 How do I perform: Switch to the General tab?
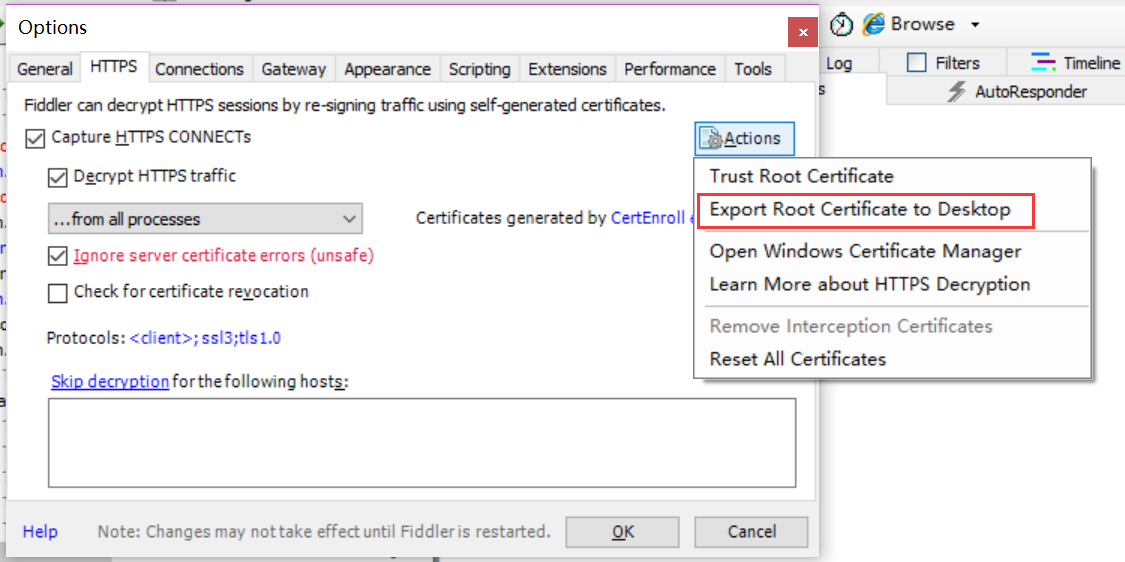point(44,69)
